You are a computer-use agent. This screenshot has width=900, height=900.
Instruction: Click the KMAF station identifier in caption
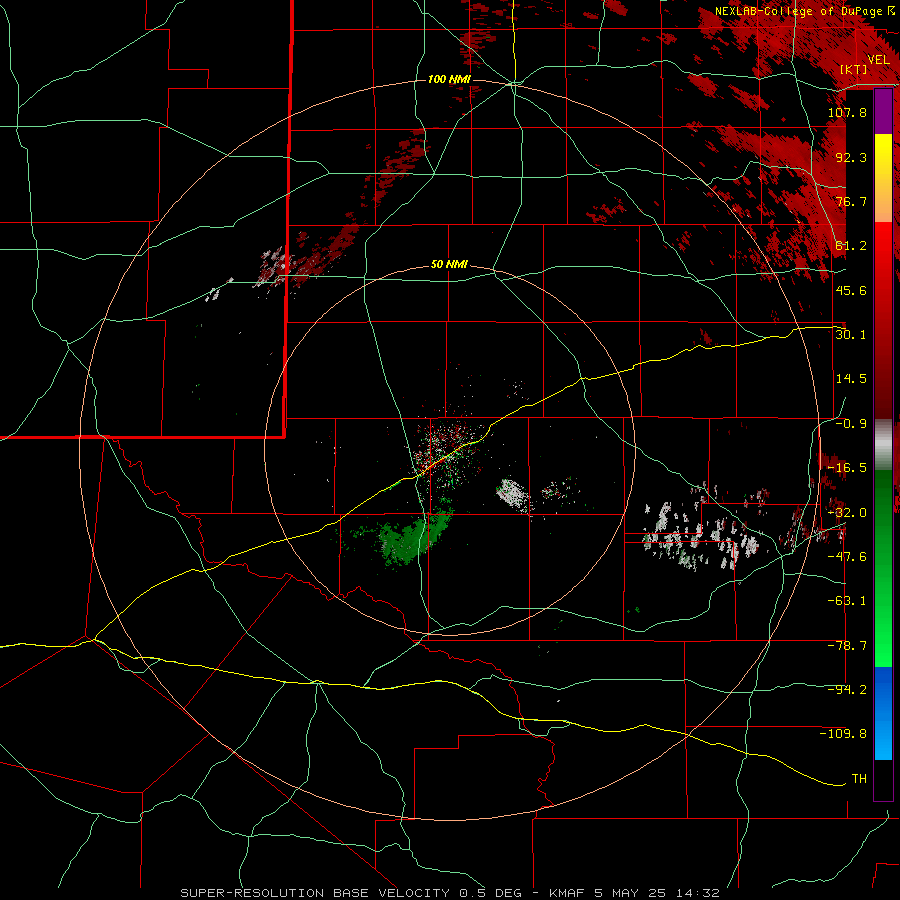(567, 893)
